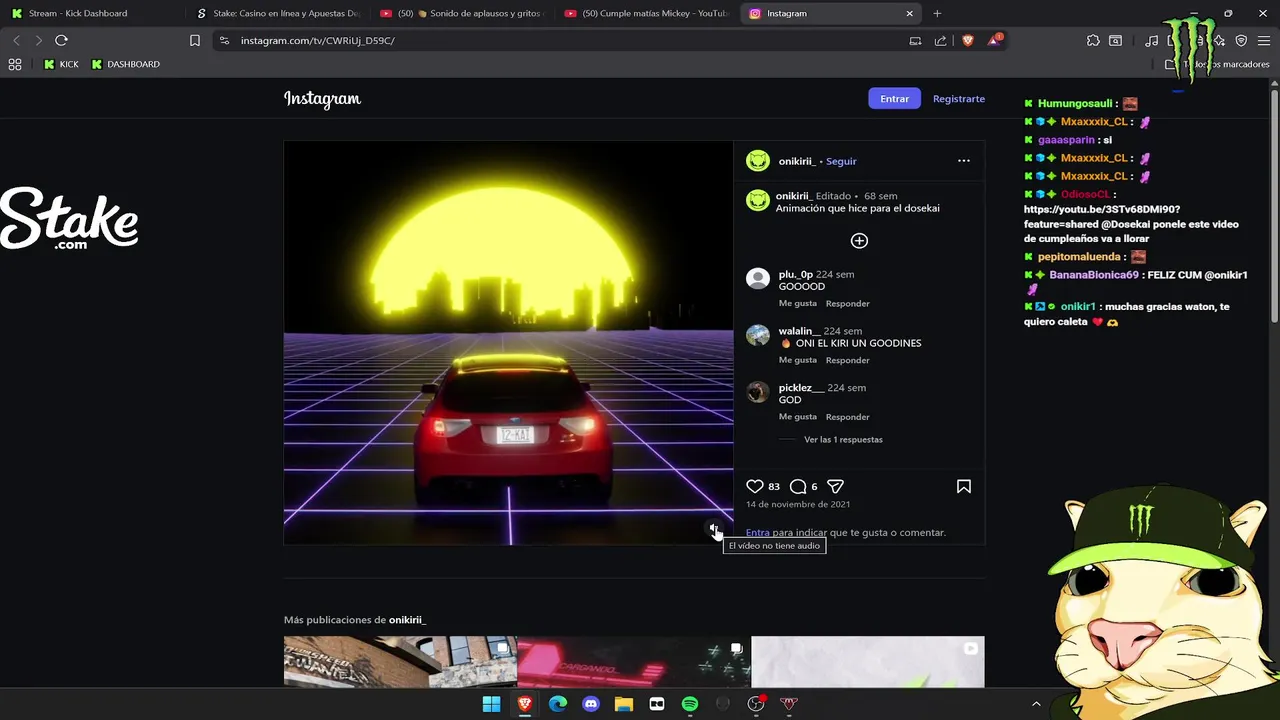1280x720 pixels.
Task: Close the Instagram tab
Action: click(x=909, y=13)
